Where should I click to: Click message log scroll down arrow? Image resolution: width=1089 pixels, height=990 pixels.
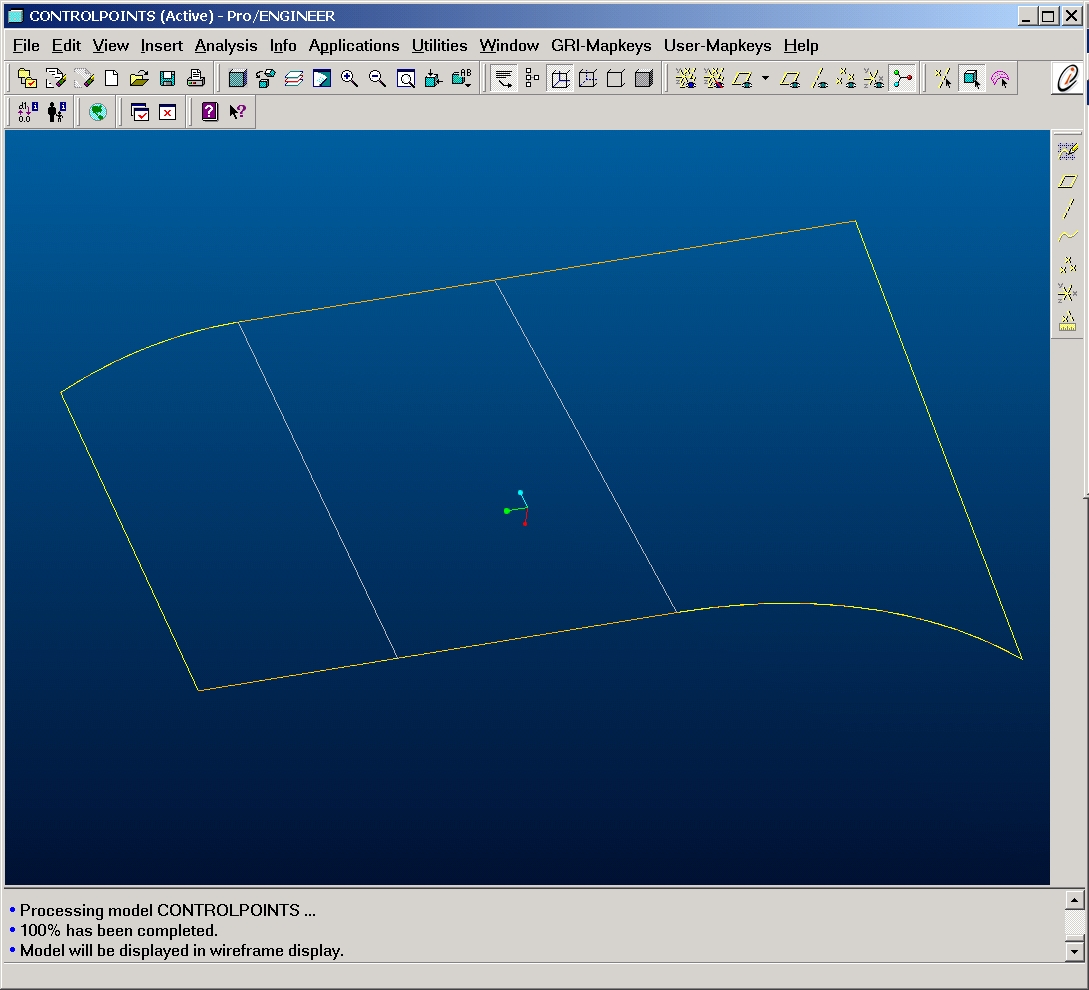pyautogui.click(x=1074, y=951)
